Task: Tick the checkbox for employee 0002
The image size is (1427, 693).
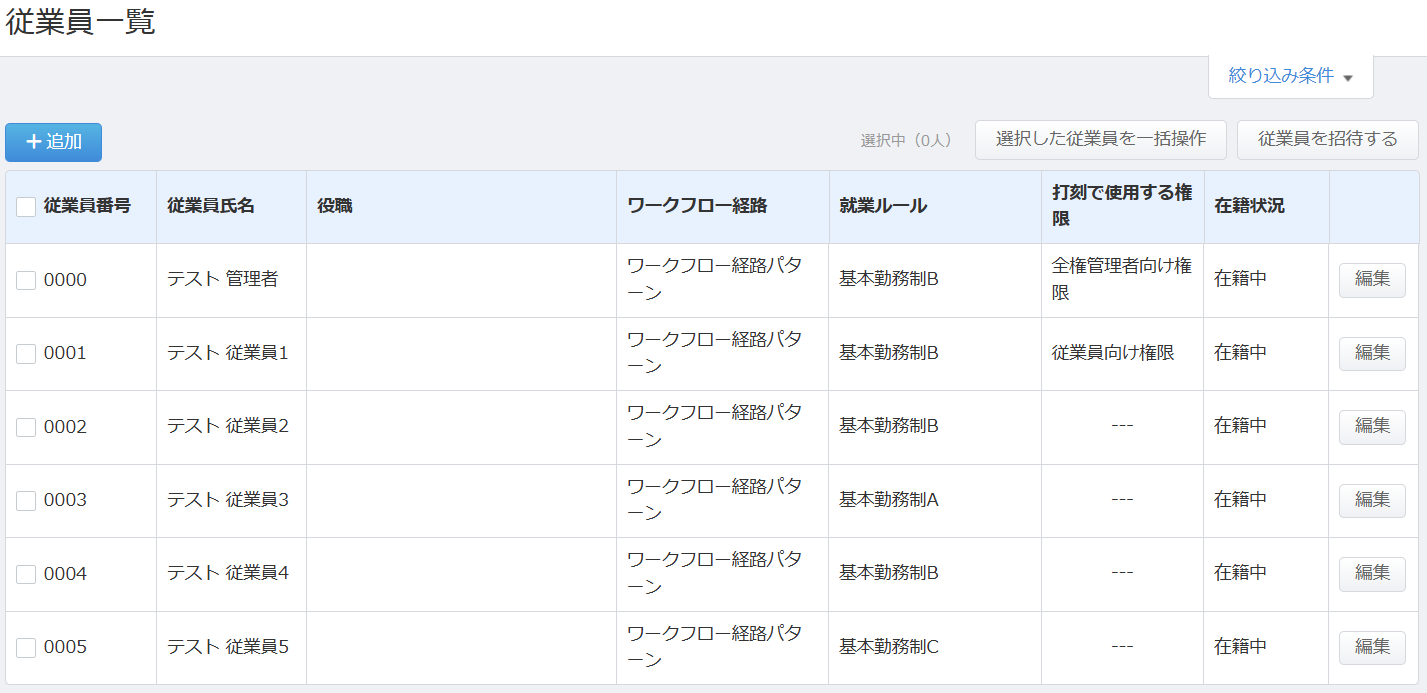Action: (x=26, y=428)
